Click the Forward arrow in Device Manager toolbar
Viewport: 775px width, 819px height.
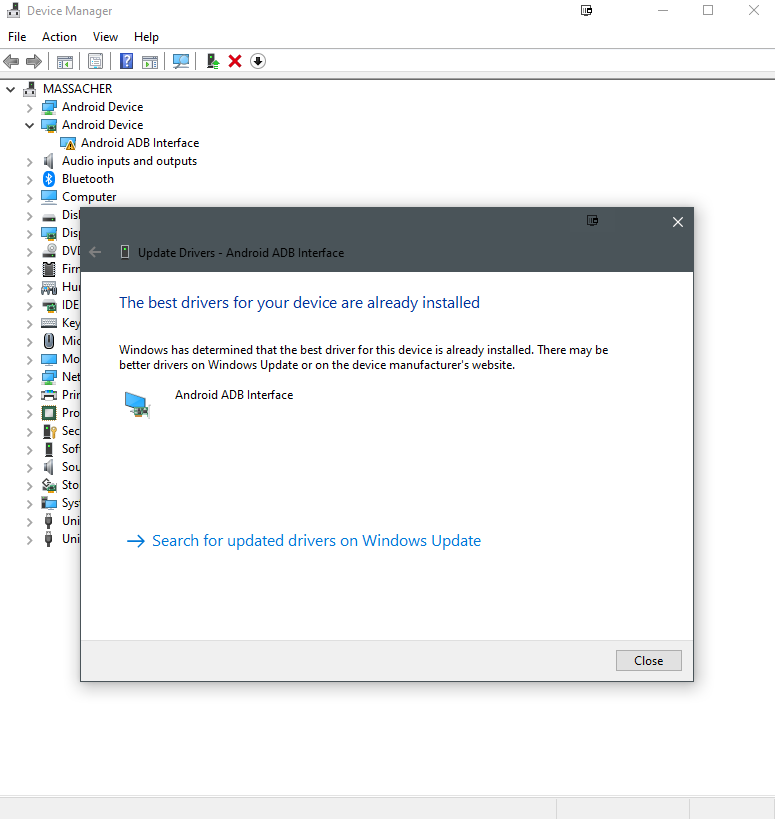point(34,62)
